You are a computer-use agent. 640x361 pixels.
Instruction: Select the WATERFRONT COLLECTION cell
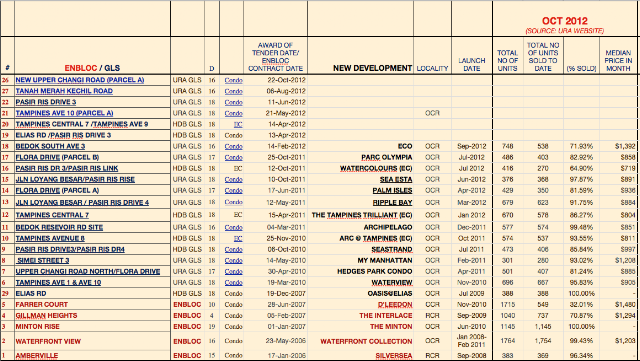point(366,341)
